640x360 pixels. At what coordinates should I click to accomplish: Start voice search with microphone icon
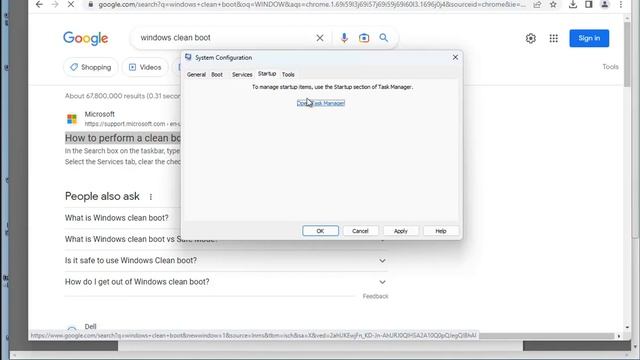coord(344,38)
